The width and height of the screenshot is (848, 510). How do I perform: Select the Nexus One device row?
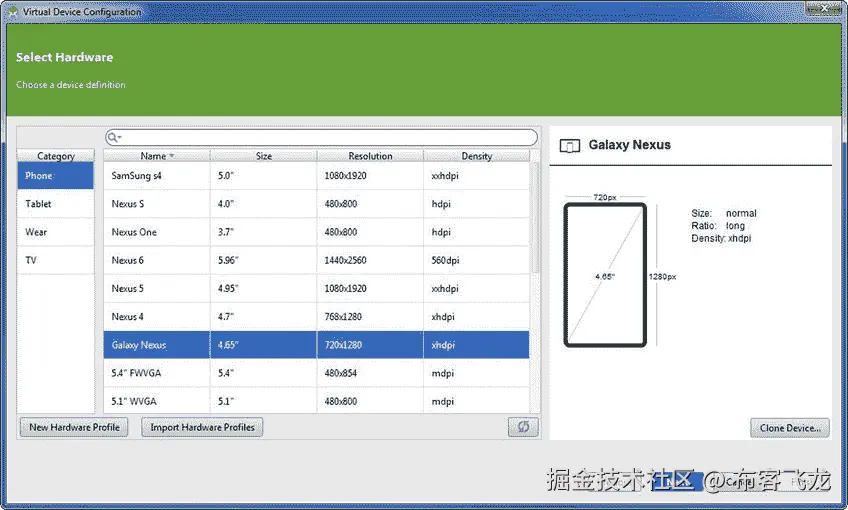tap(316, 232)
